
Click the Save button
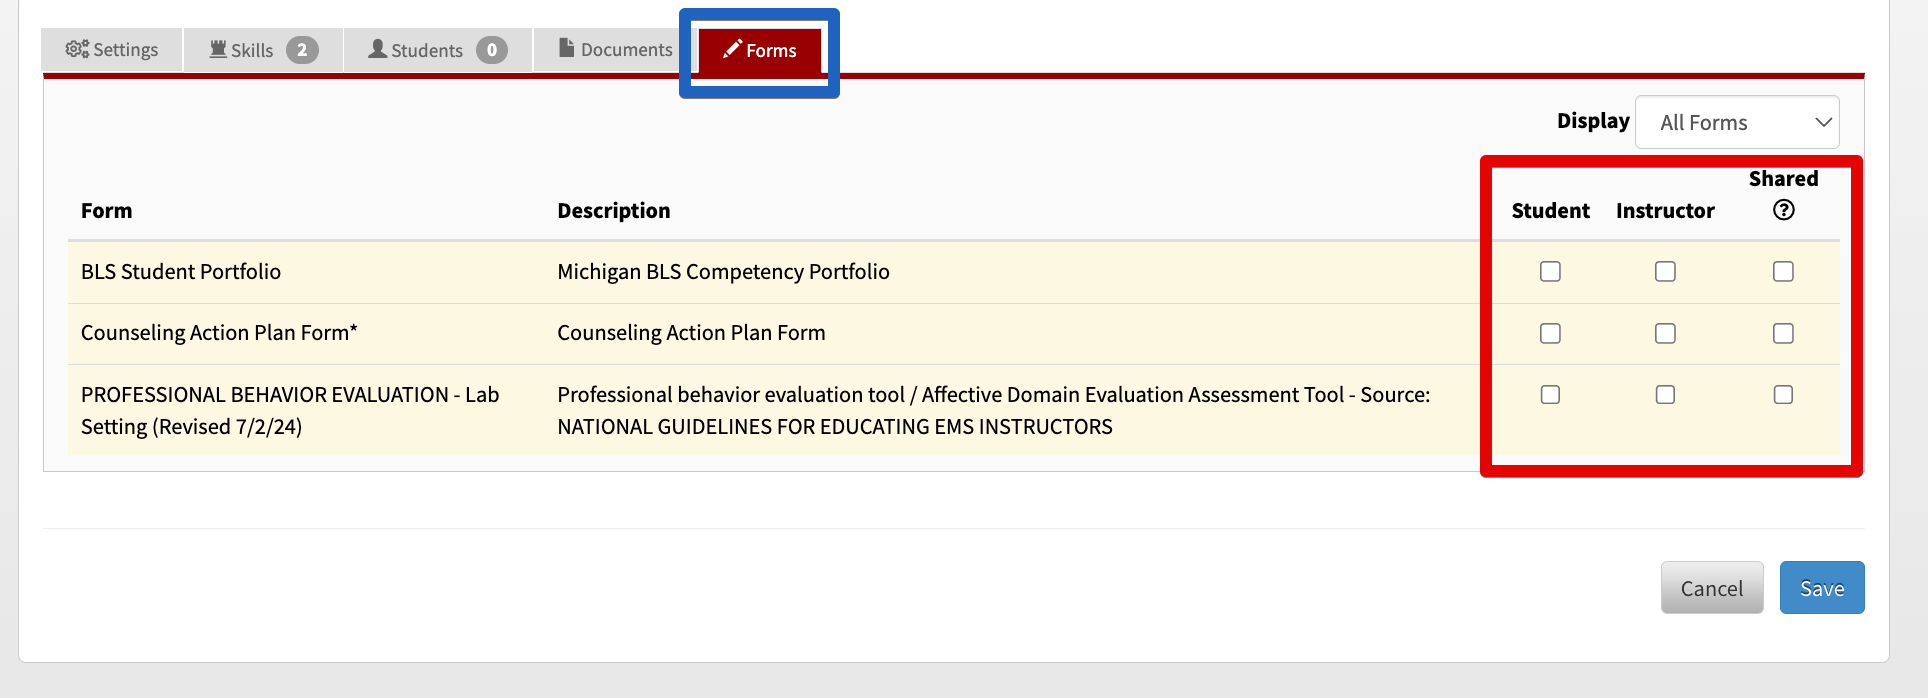click(x=1822, y=588)
